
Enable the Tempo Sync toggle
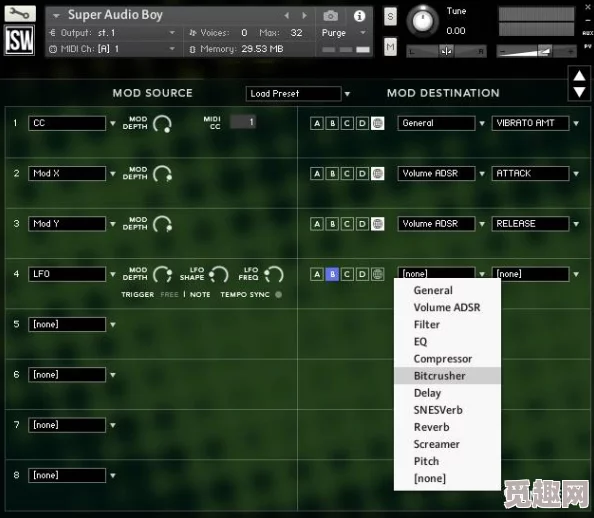pyautogui.click(x=278, y=294)
